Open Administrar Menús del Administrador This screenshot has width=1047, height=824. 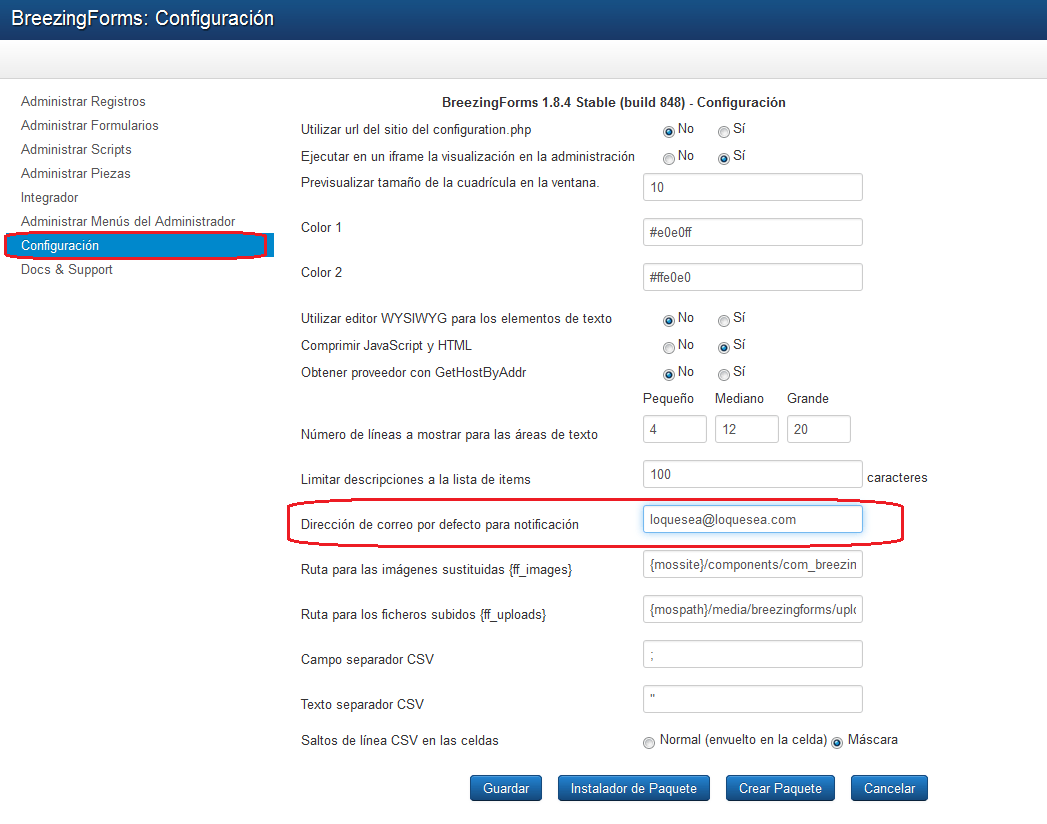(x=128, y=222)
